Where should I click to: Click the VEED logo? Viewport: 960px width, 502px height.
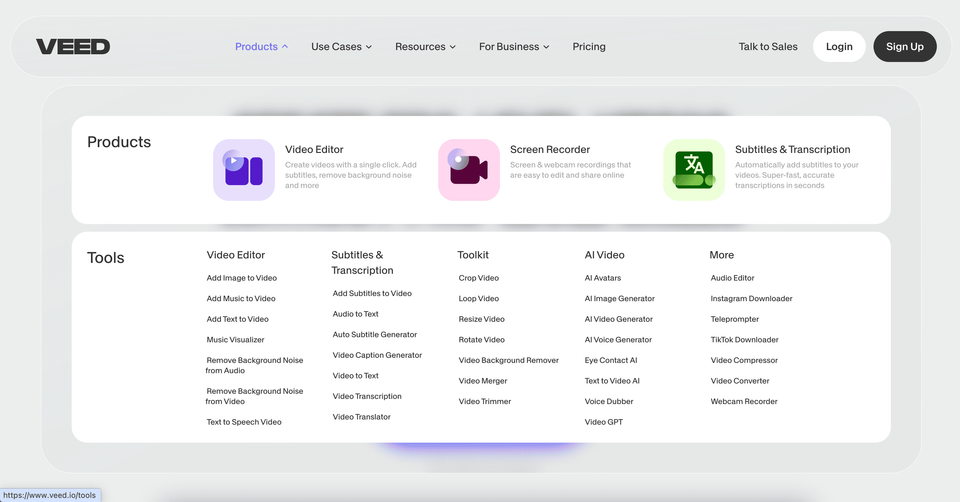[x=73, y=47]
